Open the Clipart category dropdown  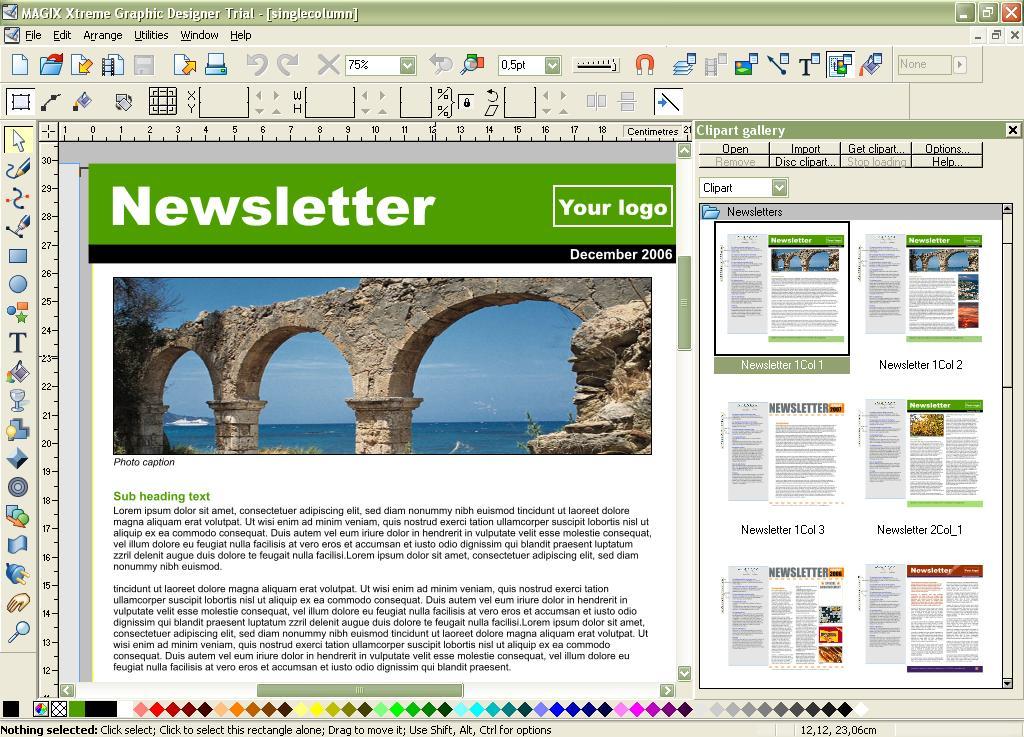coord(777,187)
